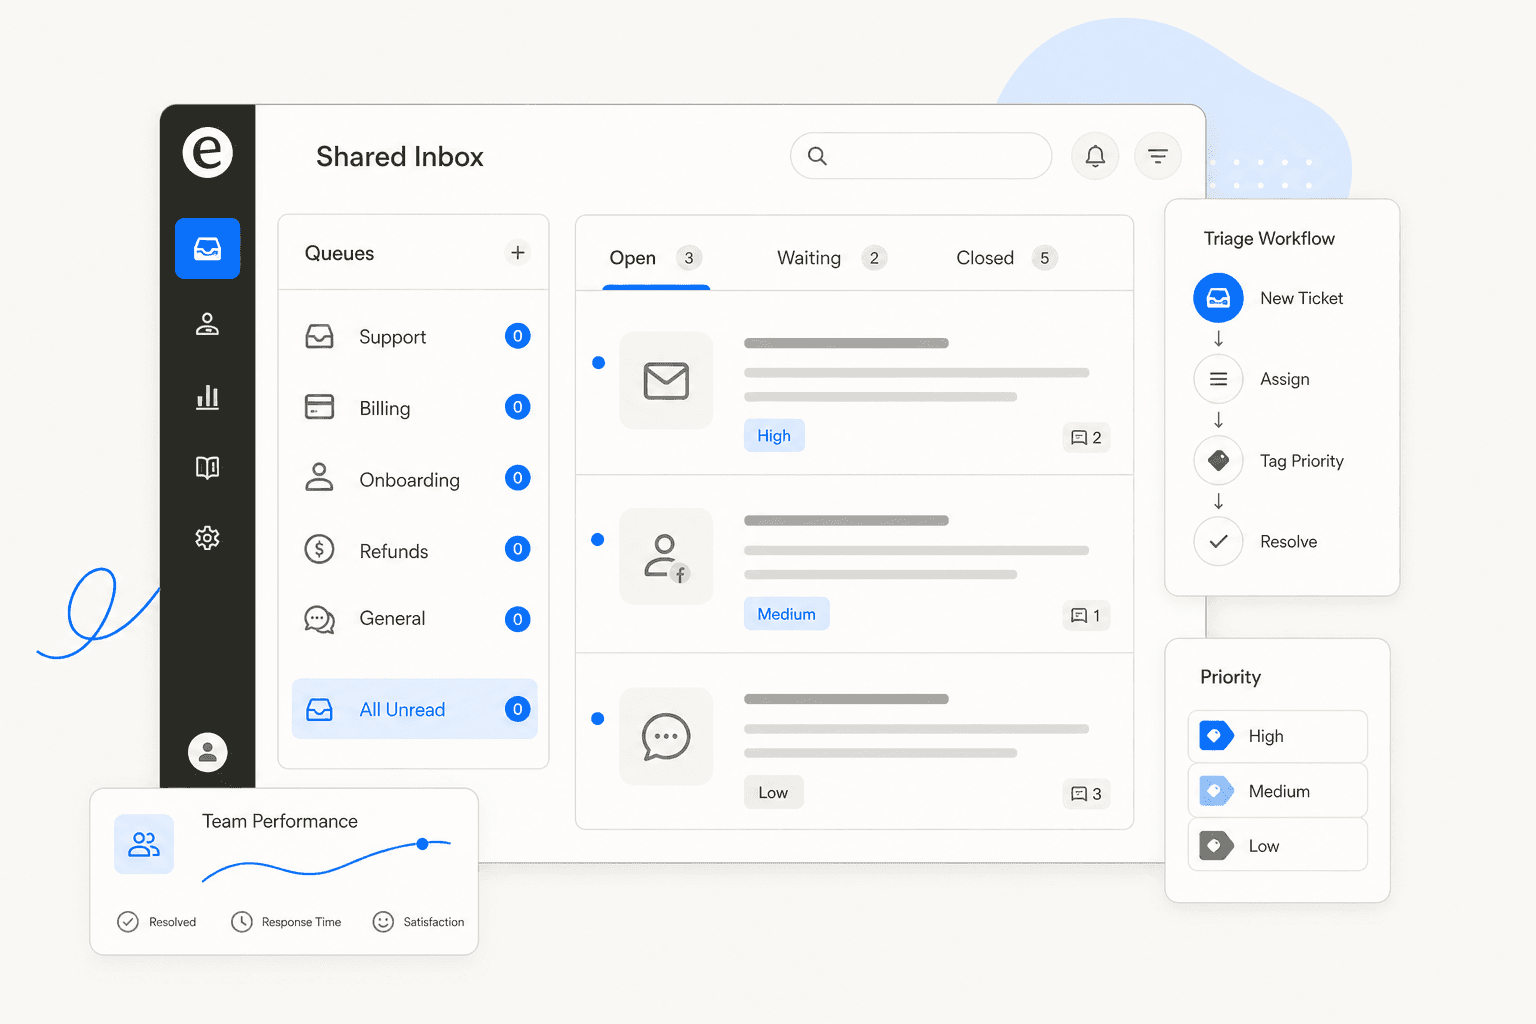Click the Response Time metric
The height and width of the screenshot is (1024, 1536).
tap(286, 922)
